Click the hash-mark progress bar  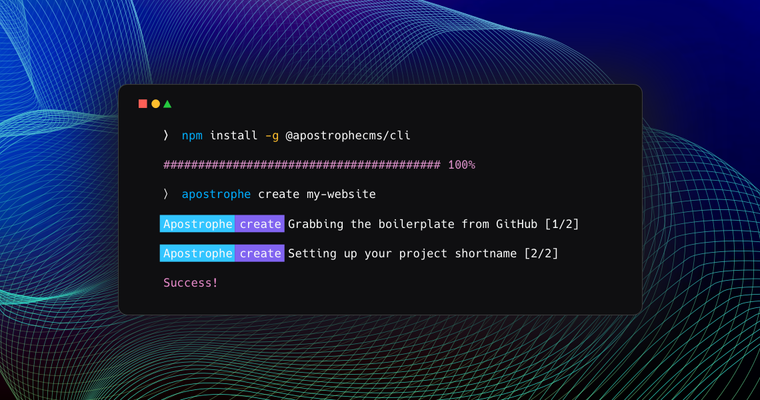click(302, 165)
